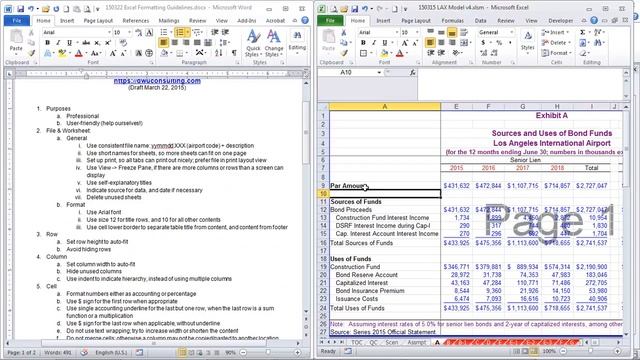Click Clear Formatting icon in Word

click(123, 42)
